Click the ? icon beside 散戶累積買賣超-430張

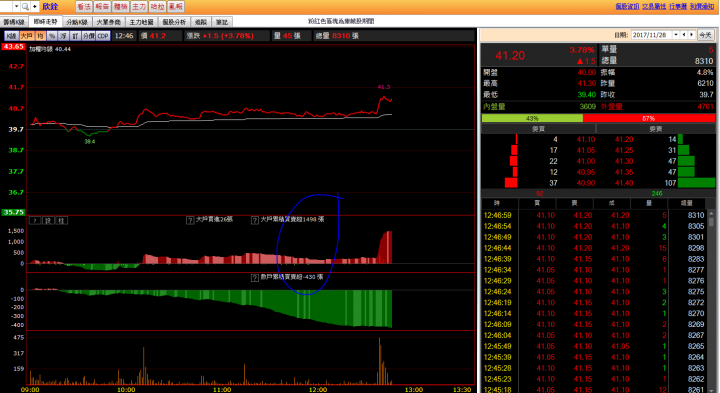click(255, 278)
